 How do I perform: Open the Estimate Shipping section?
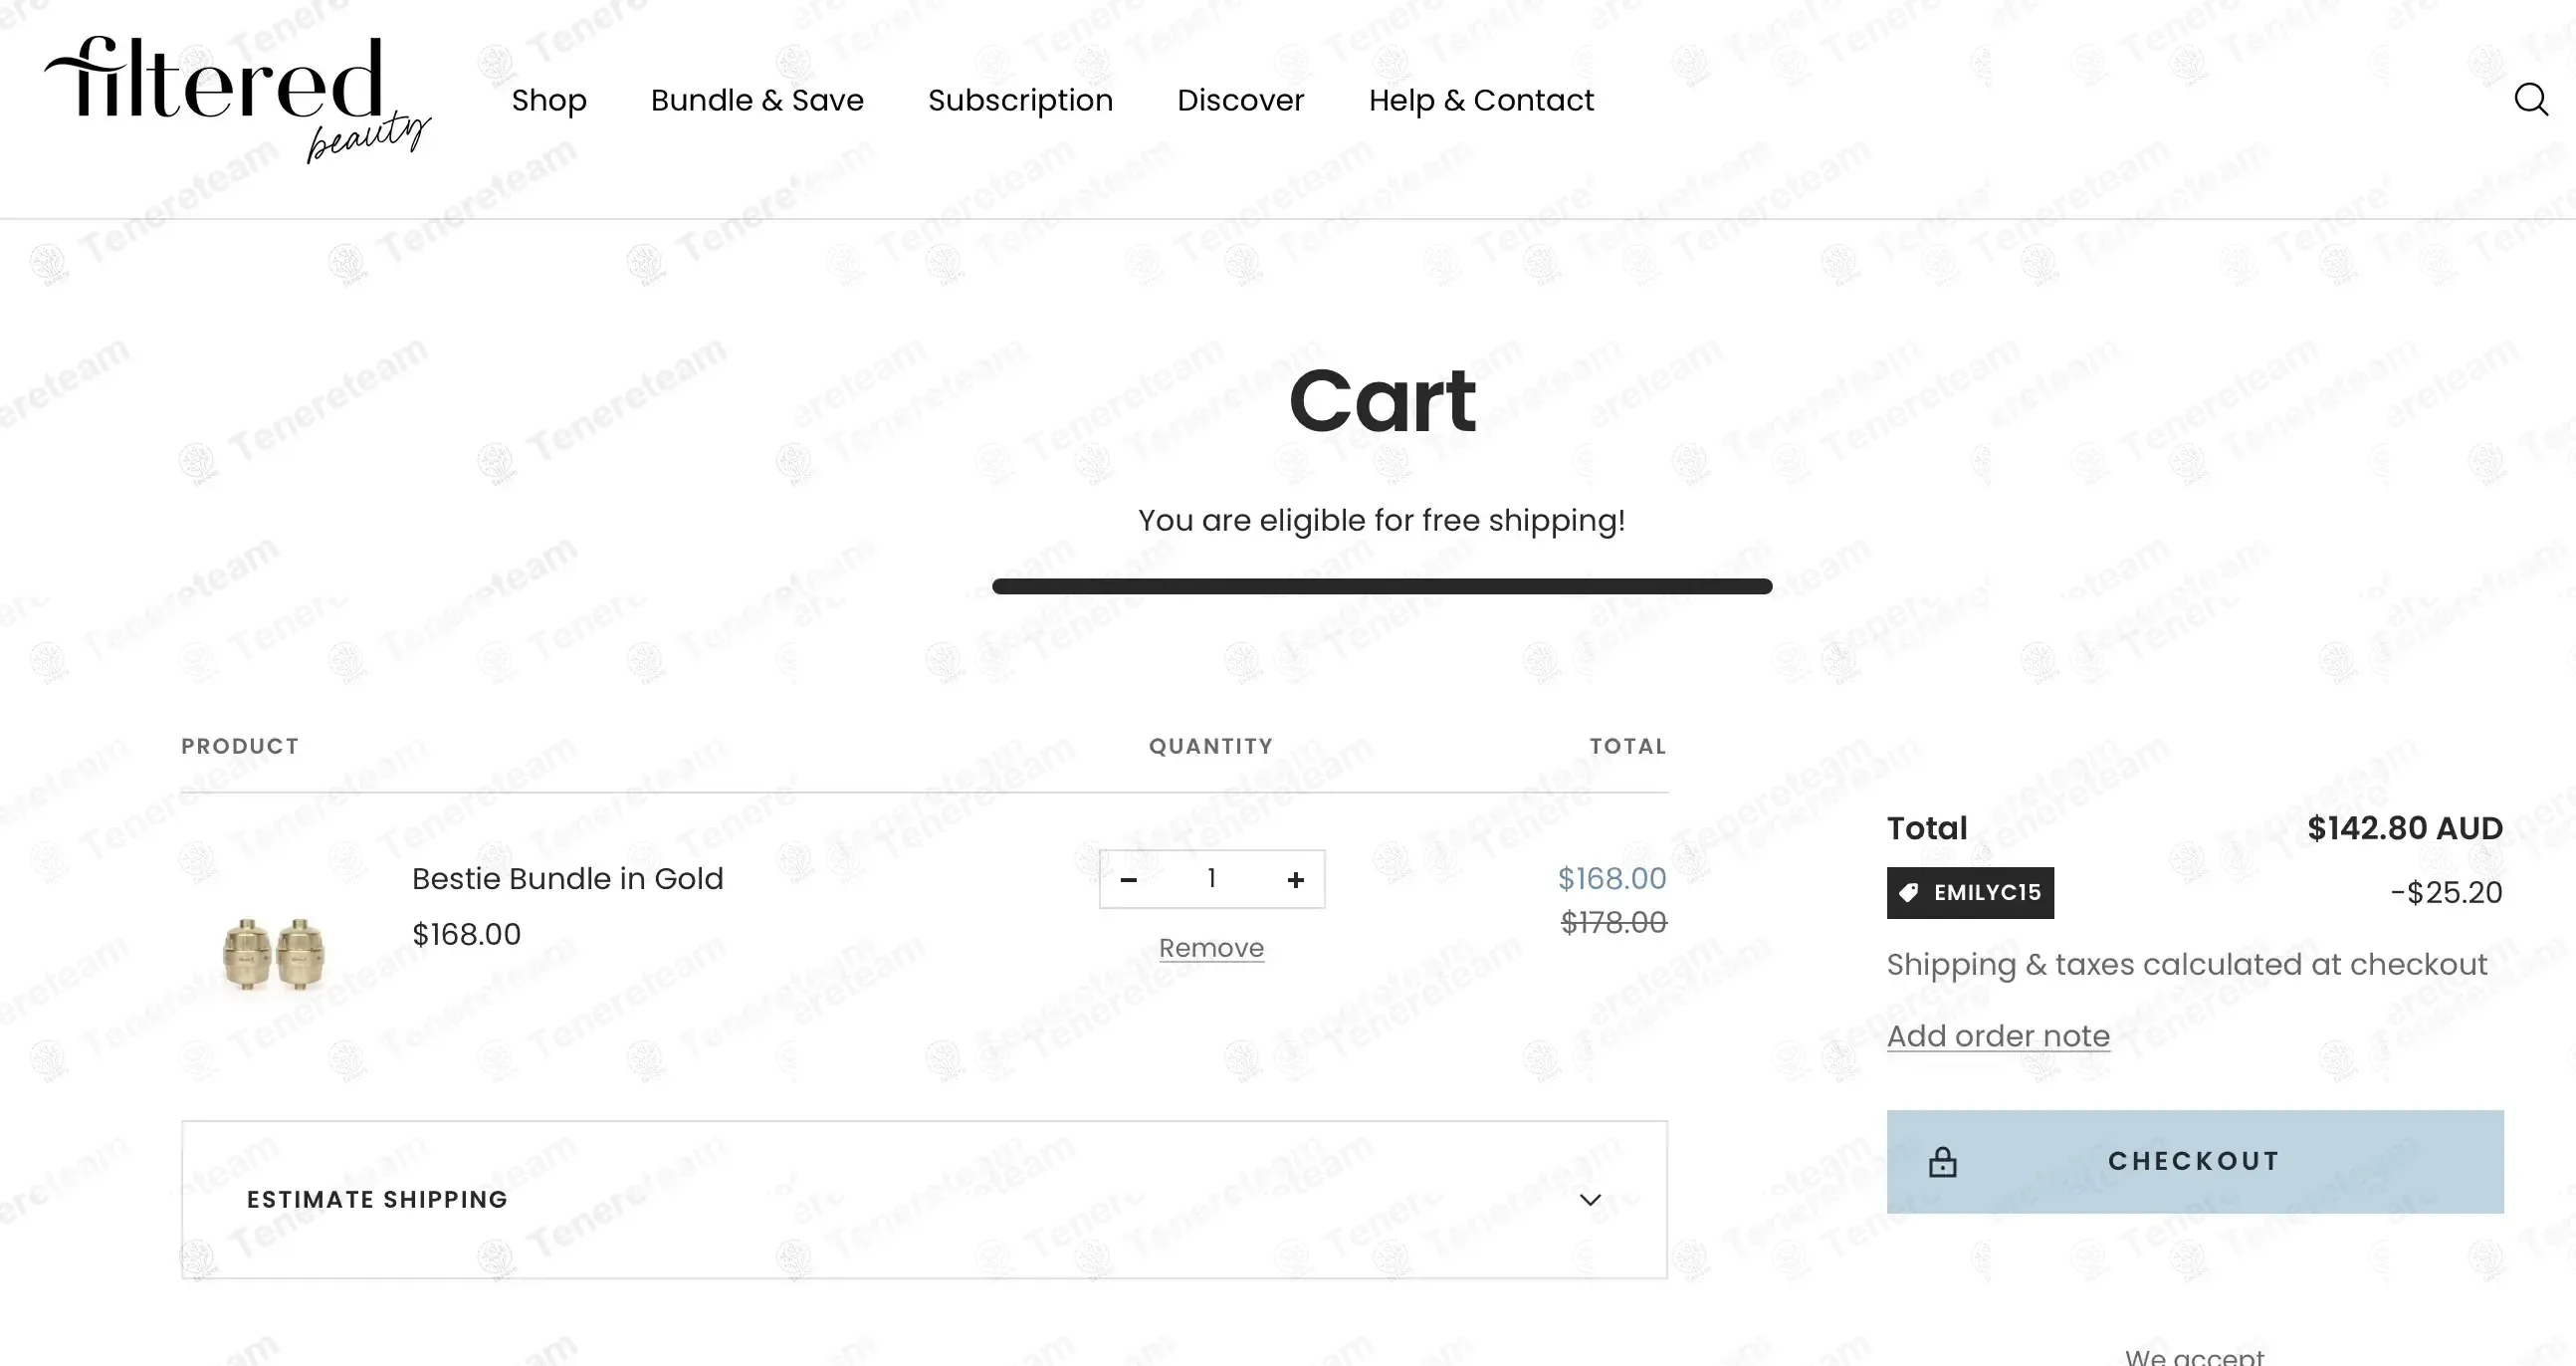click(924, 1199)
